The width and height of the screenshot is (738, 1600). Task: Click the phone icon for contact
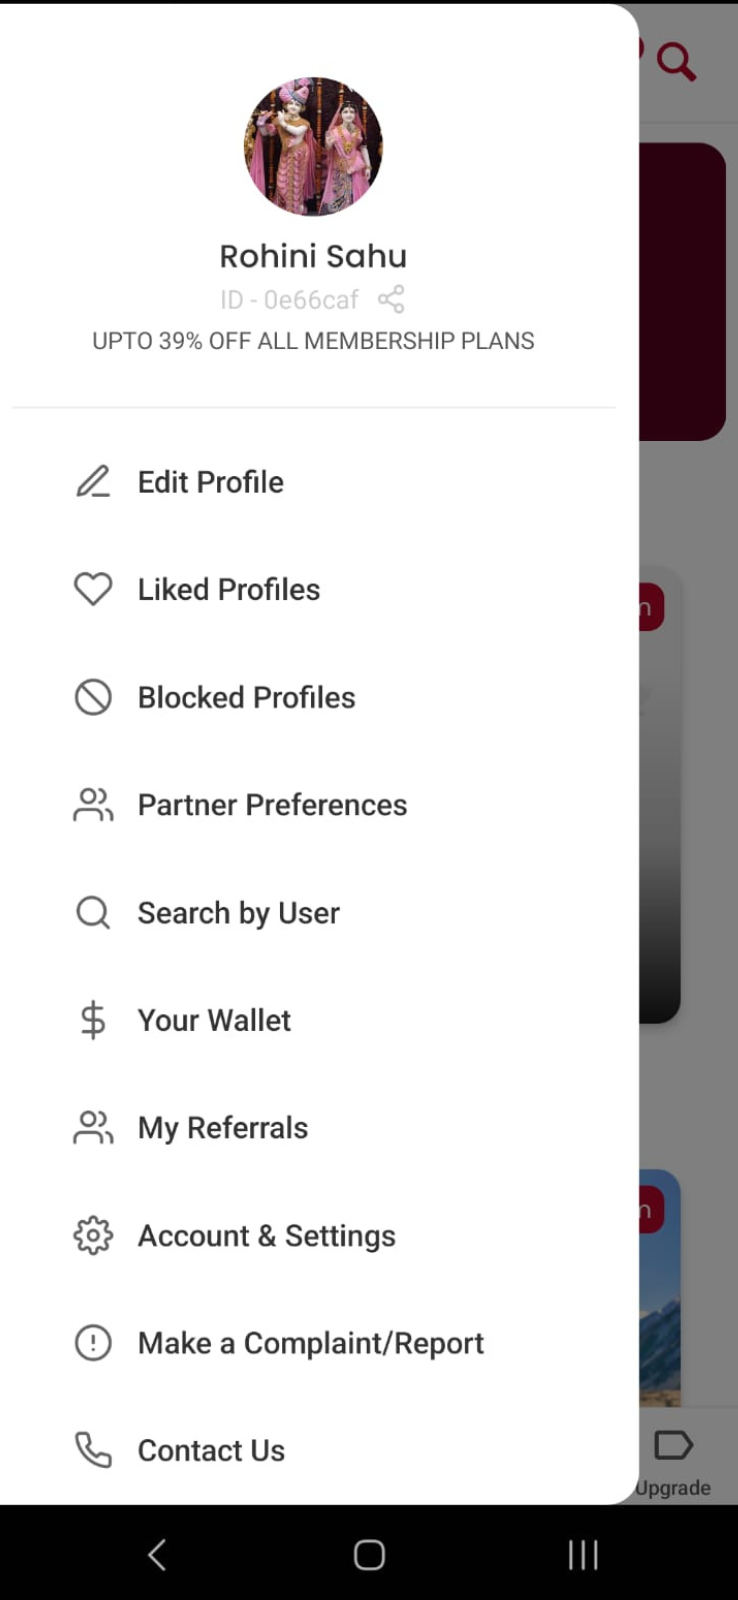[x=93, y=1450]
